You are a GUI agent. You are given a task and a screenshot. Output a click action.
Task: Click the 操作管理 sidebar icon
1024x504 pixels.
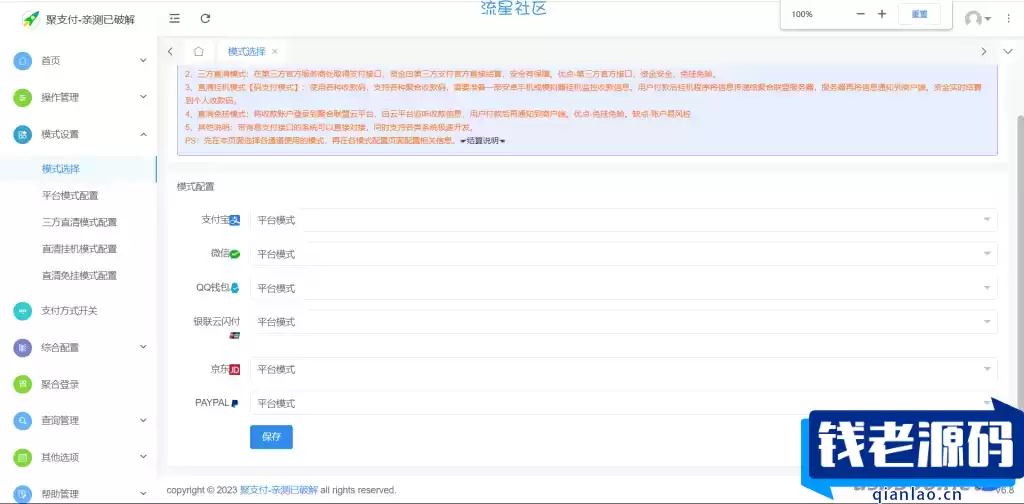[x=23, y=97]
